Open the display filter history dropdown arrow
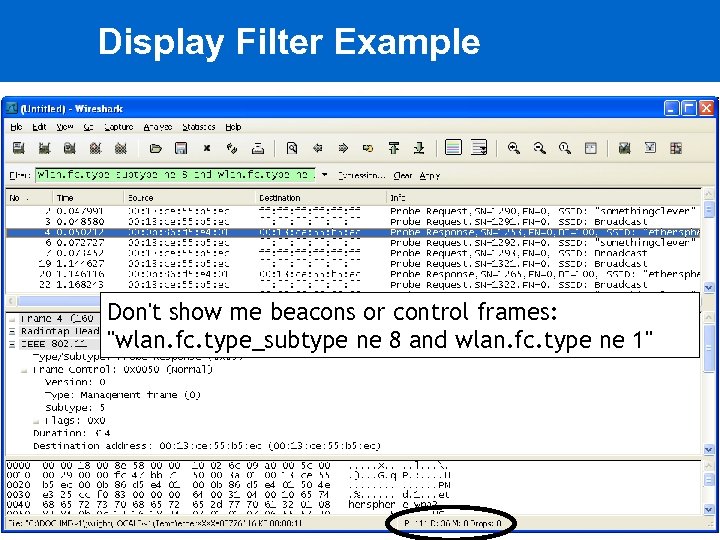 pyautogui.click(x=324, y=175)
